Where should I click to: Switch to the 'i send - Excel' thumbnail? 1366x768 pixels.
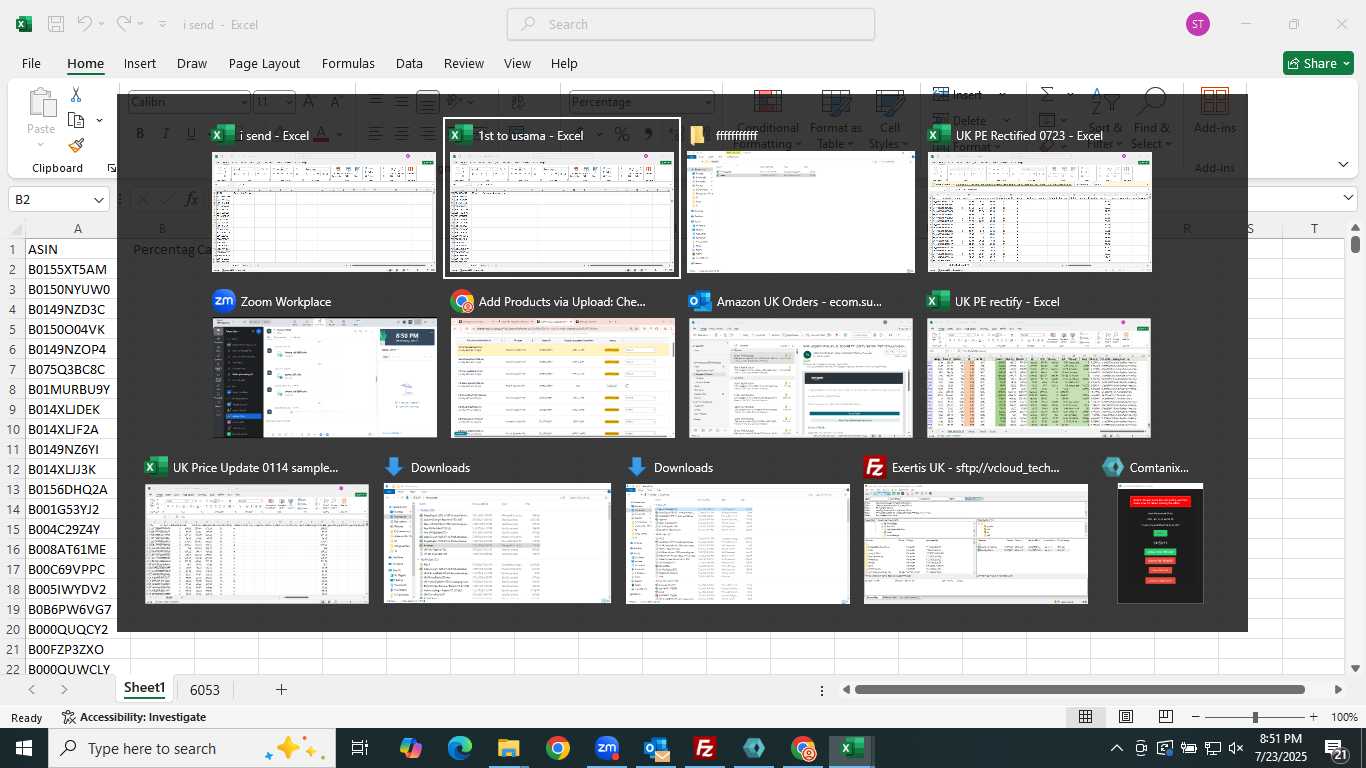pyautogui.click(x=324, y=198)
